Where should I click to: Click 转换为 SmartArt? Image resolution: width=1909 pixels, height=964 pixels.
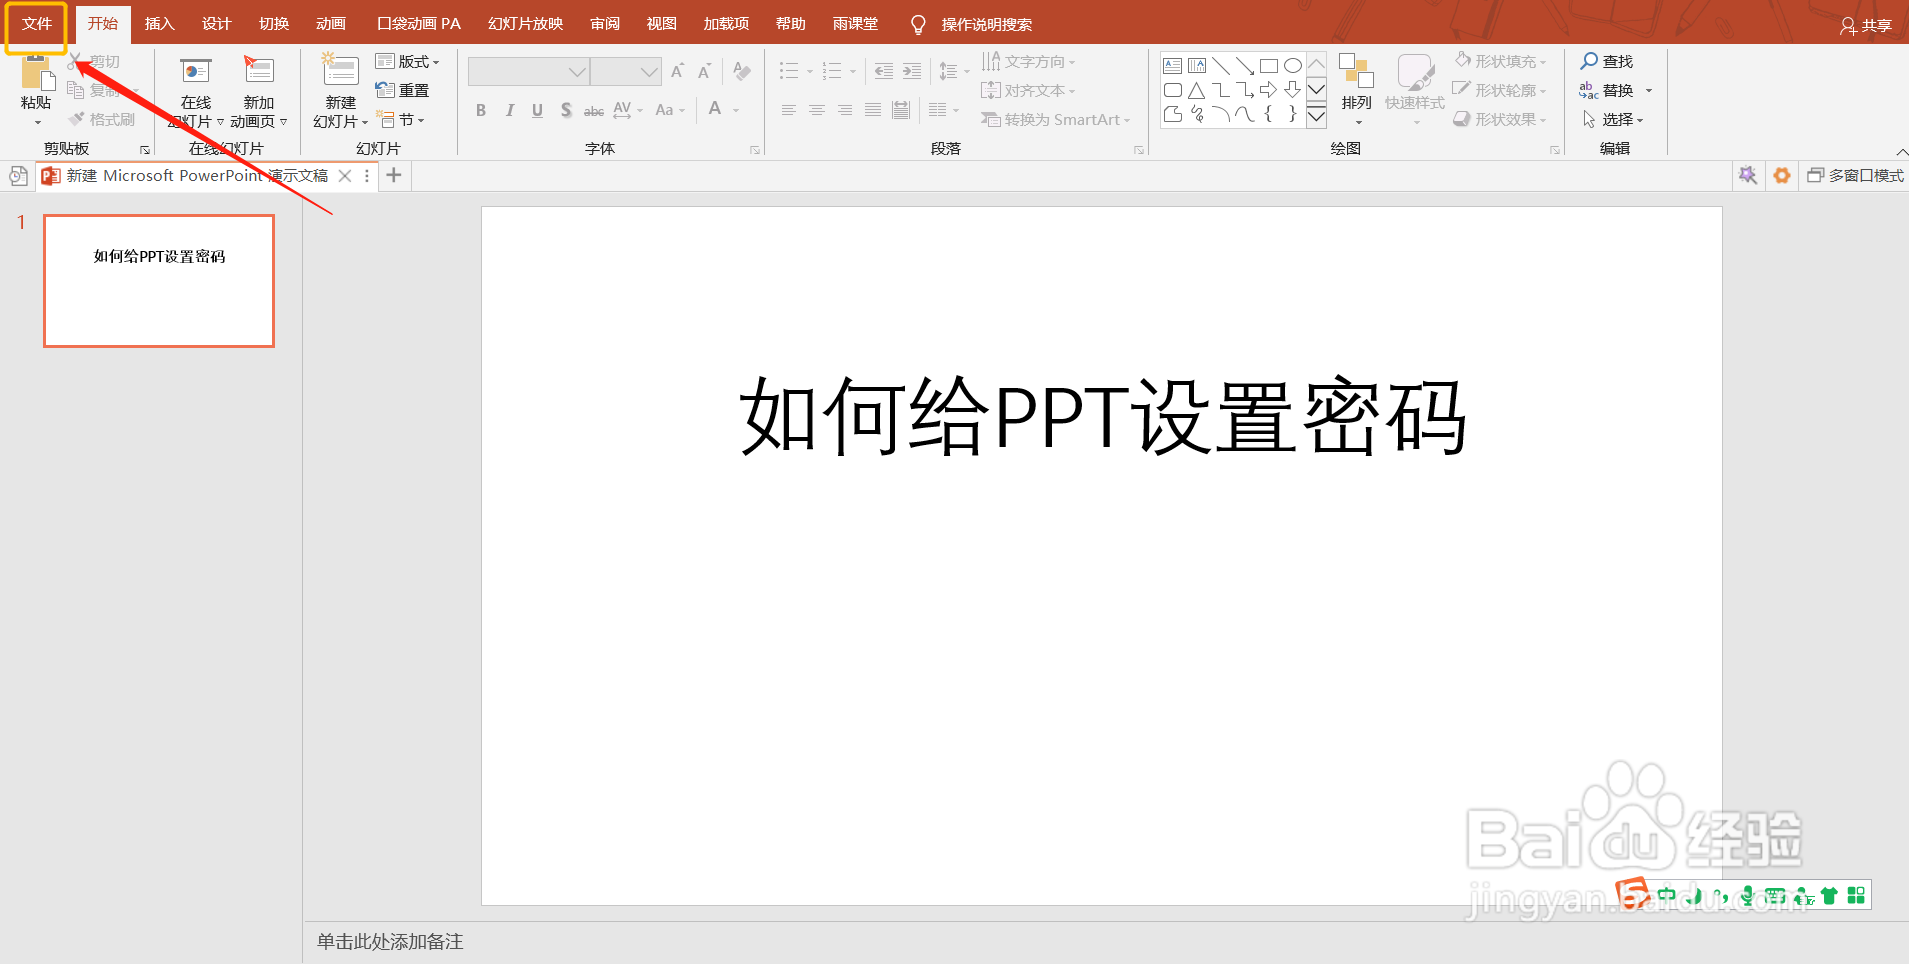pos(1055,119)
